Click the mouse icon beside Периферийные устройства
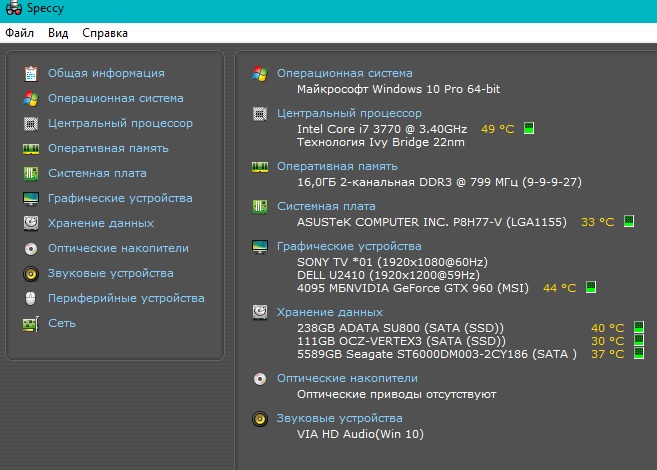This screenshot has width=657, height=470. point(31,298)
